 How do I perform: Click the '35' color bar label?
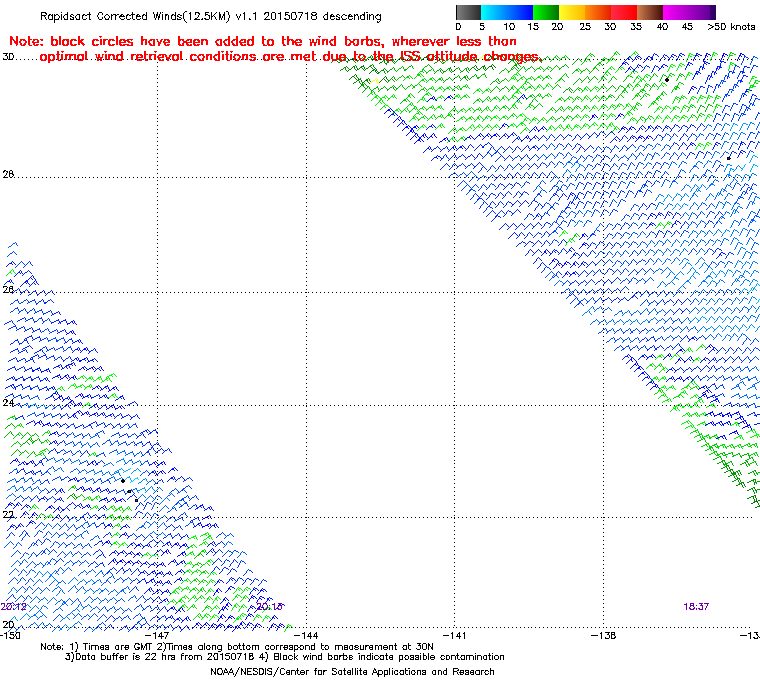click(x=636, y=27)
